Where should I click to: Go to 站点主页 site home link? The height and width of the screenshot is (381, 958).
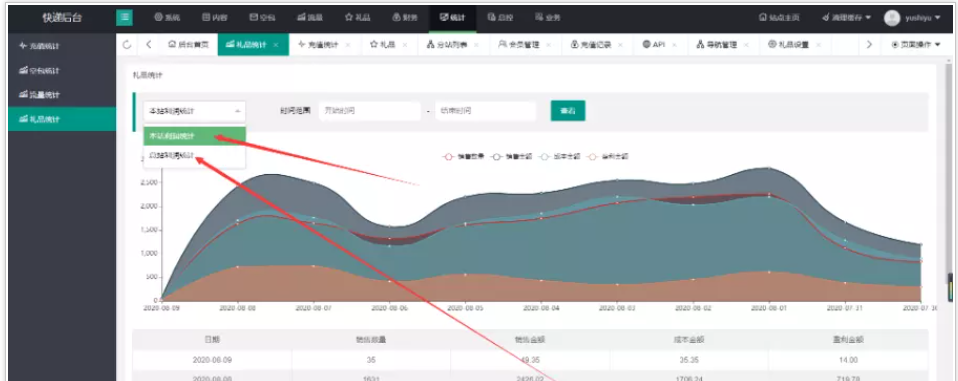[780, 18]
